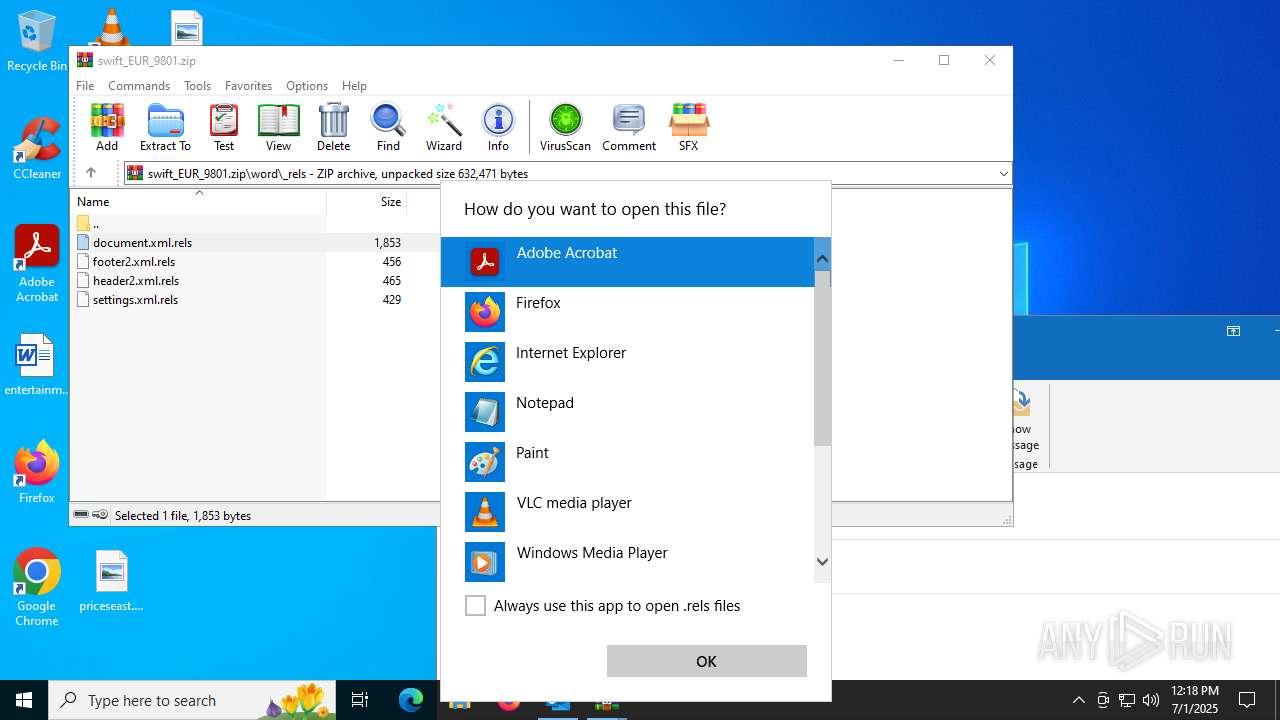Click the Google Chrome desktop shortcut

click(x=37, y=588)
